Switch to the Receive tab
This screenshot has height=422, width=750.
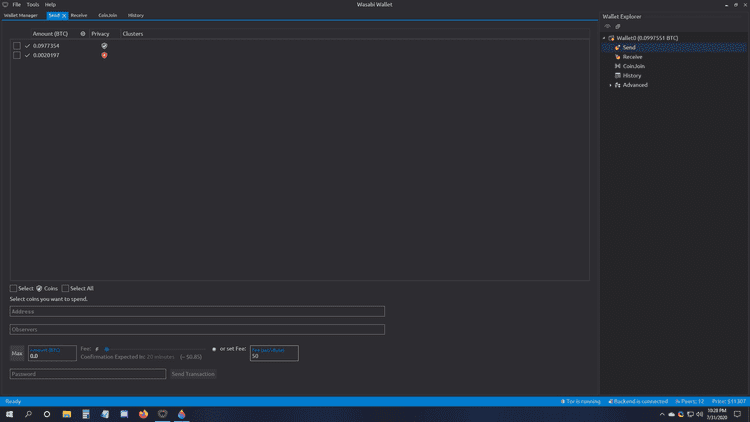tap(79, 15)
